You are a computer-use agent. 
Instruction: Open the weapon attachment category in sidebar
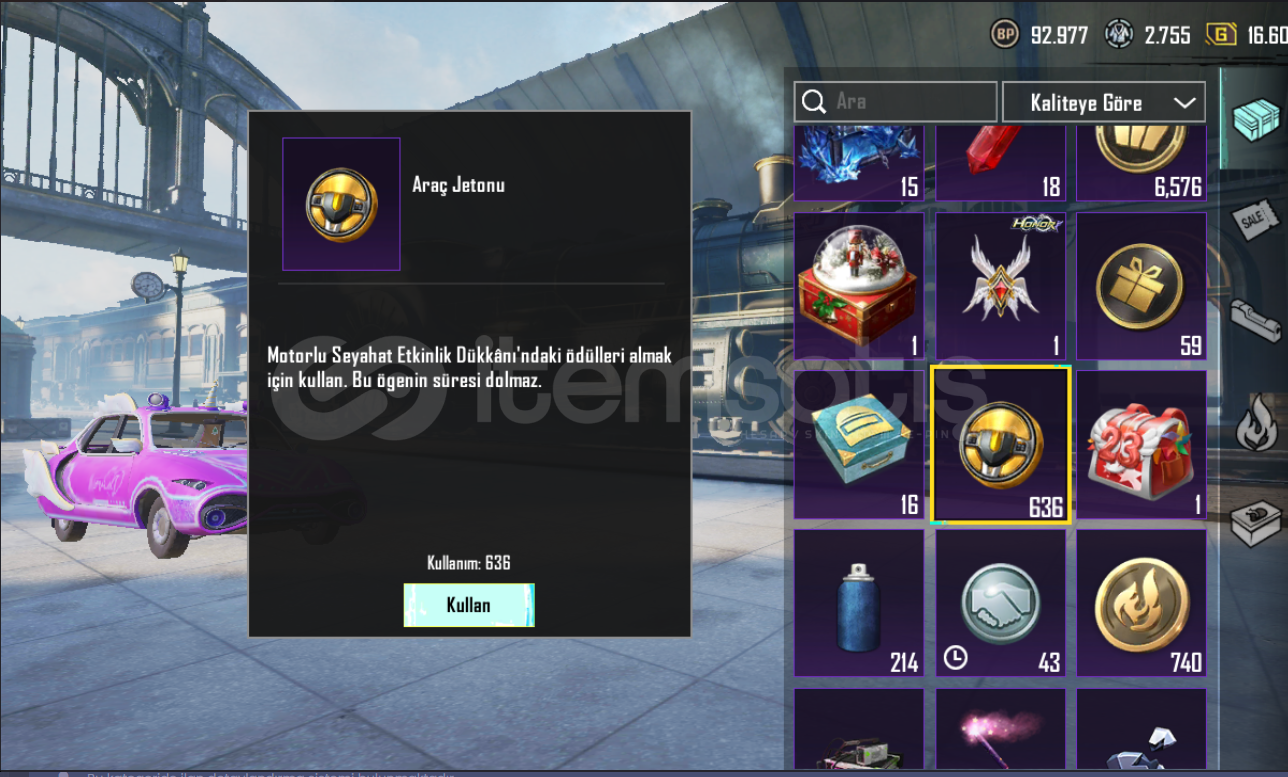[1255, 321]
